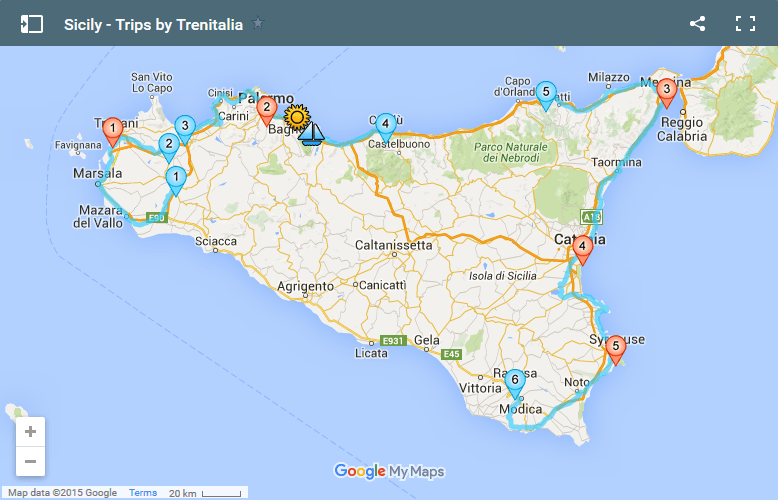Select the yellow sun marker near Bagheria

coord(297,118)
